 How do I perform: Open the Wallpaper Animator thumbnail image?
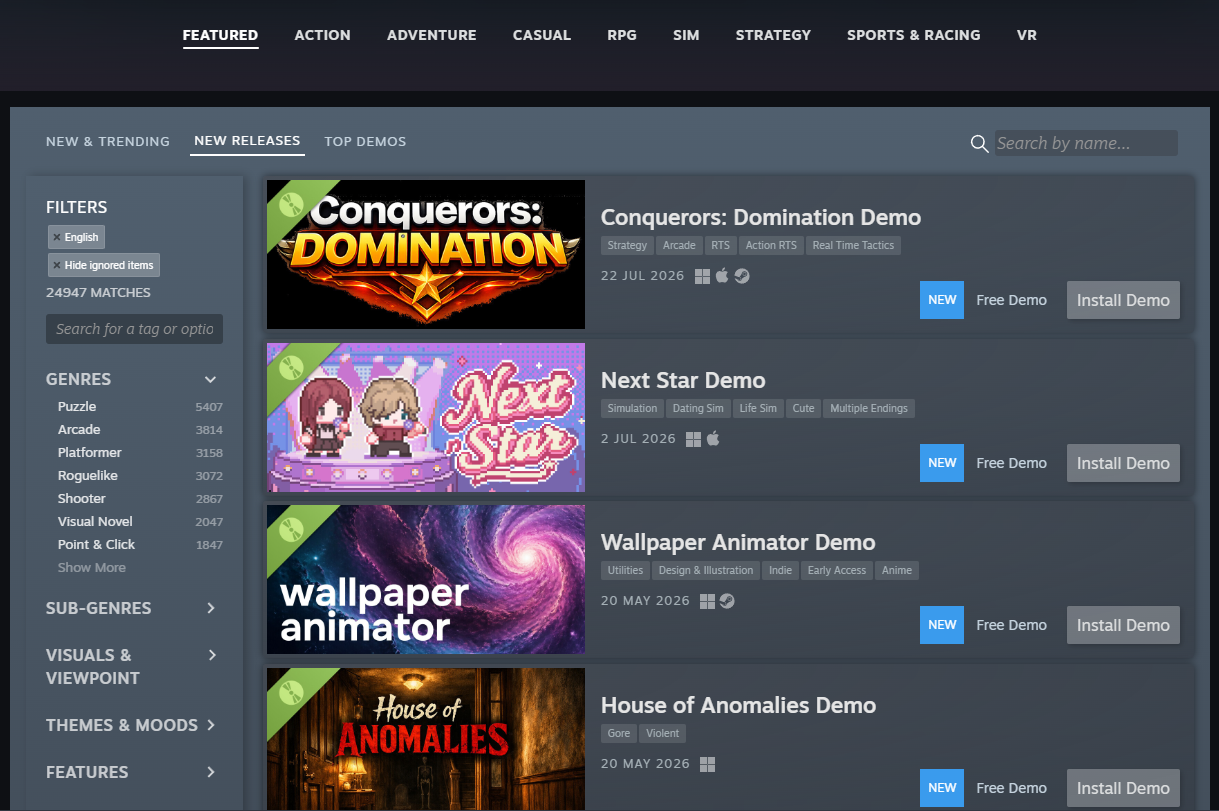[426, 579]
